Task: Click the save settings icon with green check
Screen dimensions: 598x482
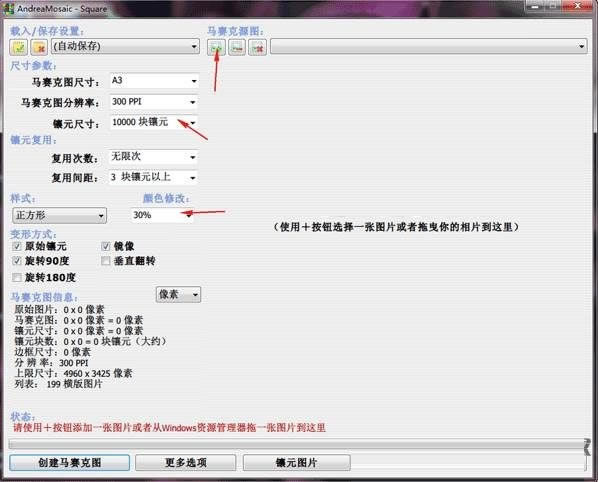Action: click(x=18, y=47)
